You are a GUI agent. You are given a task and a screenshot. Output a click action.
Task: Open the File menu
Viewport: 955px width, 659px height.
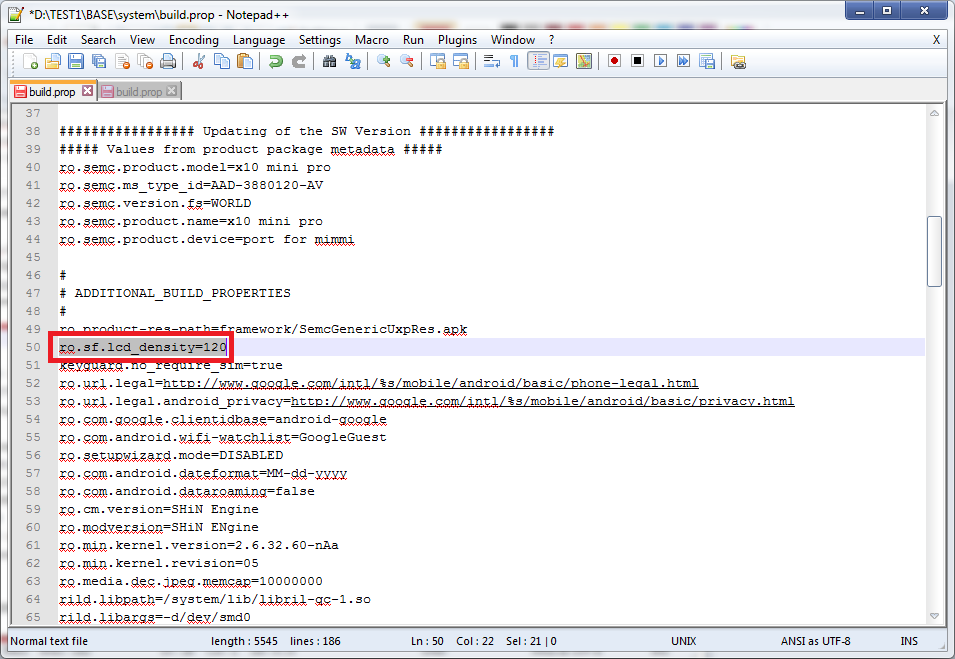click(24, 40)
